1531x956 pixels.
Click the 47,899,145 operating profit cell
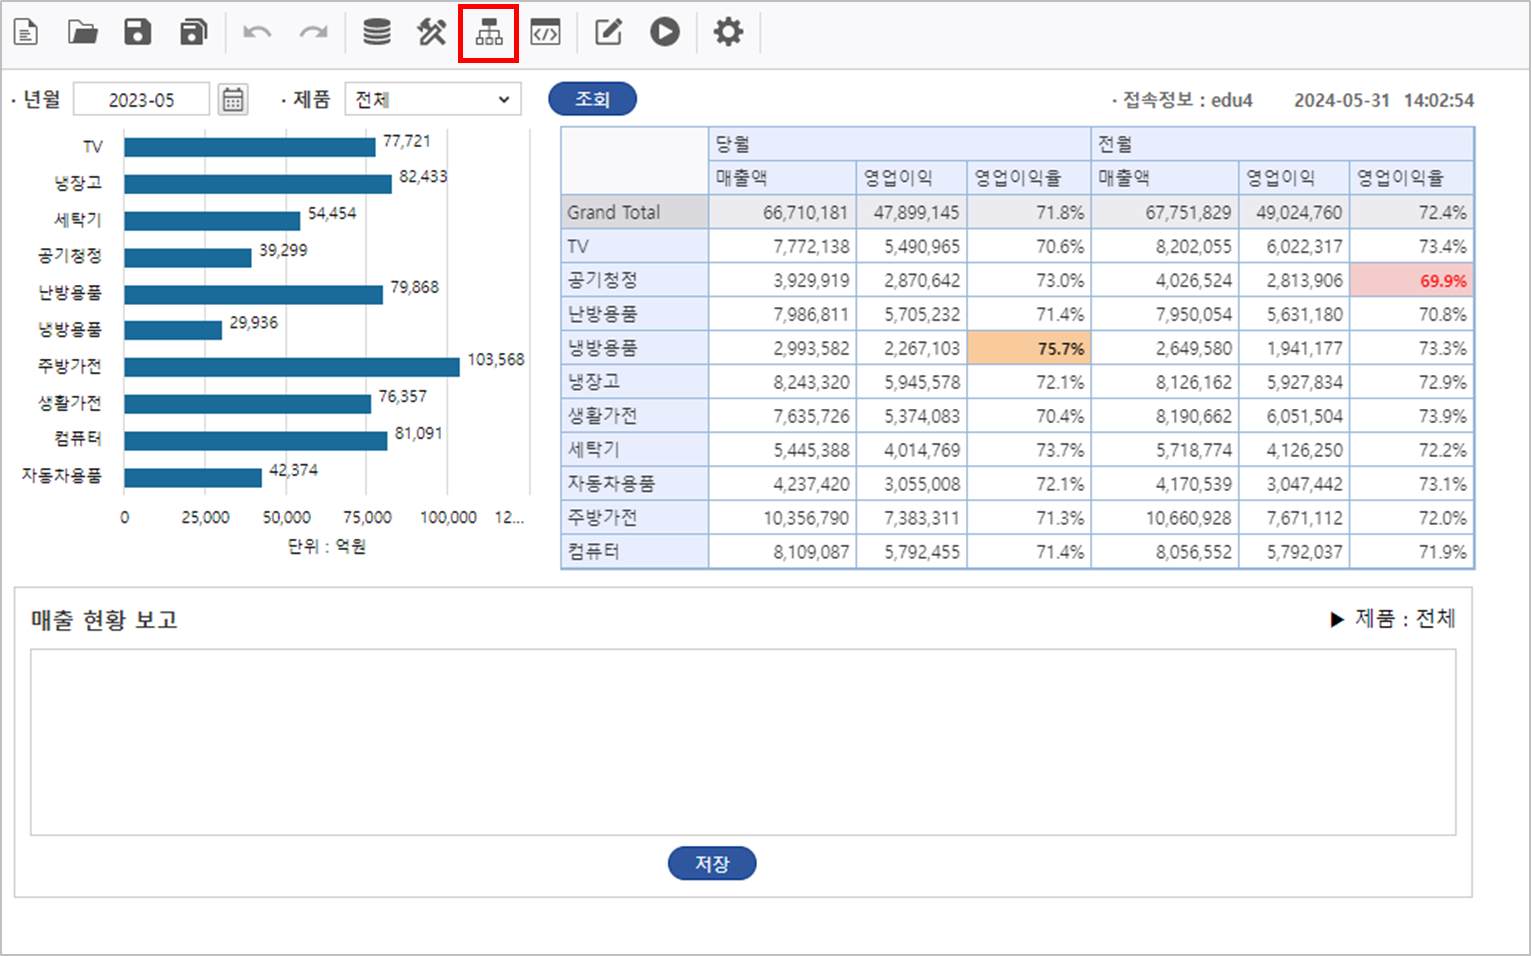[912, 212]
